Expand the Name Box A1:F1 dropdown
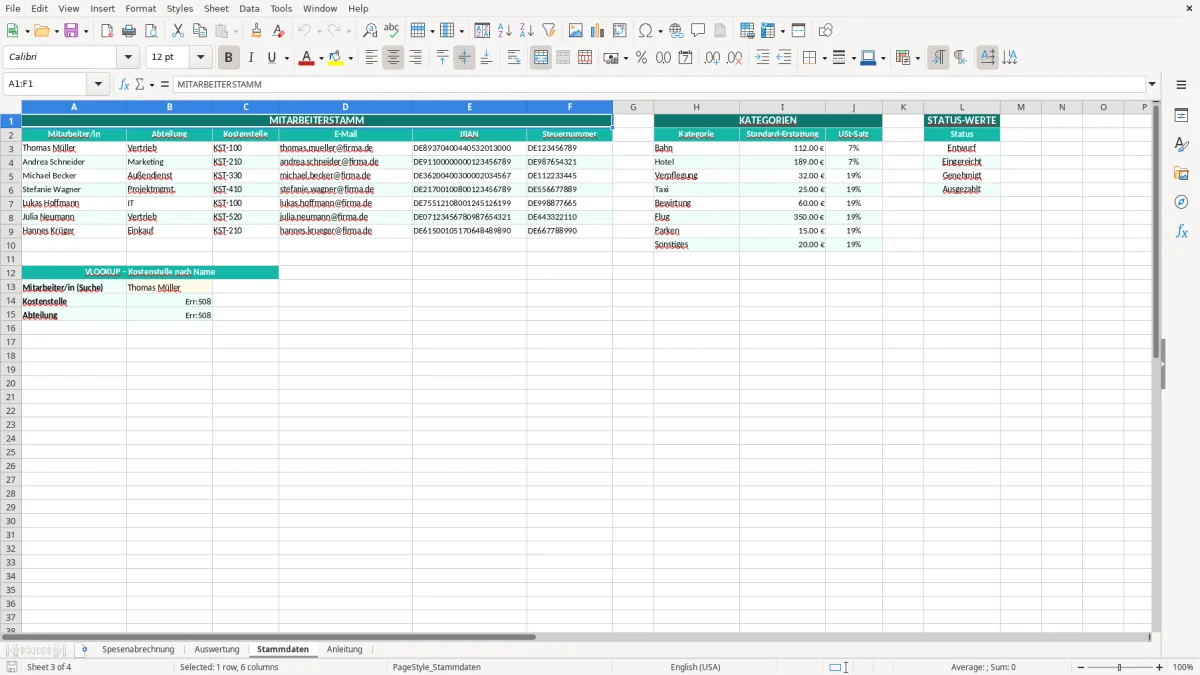1200x675 pixels. pos(98,84)
